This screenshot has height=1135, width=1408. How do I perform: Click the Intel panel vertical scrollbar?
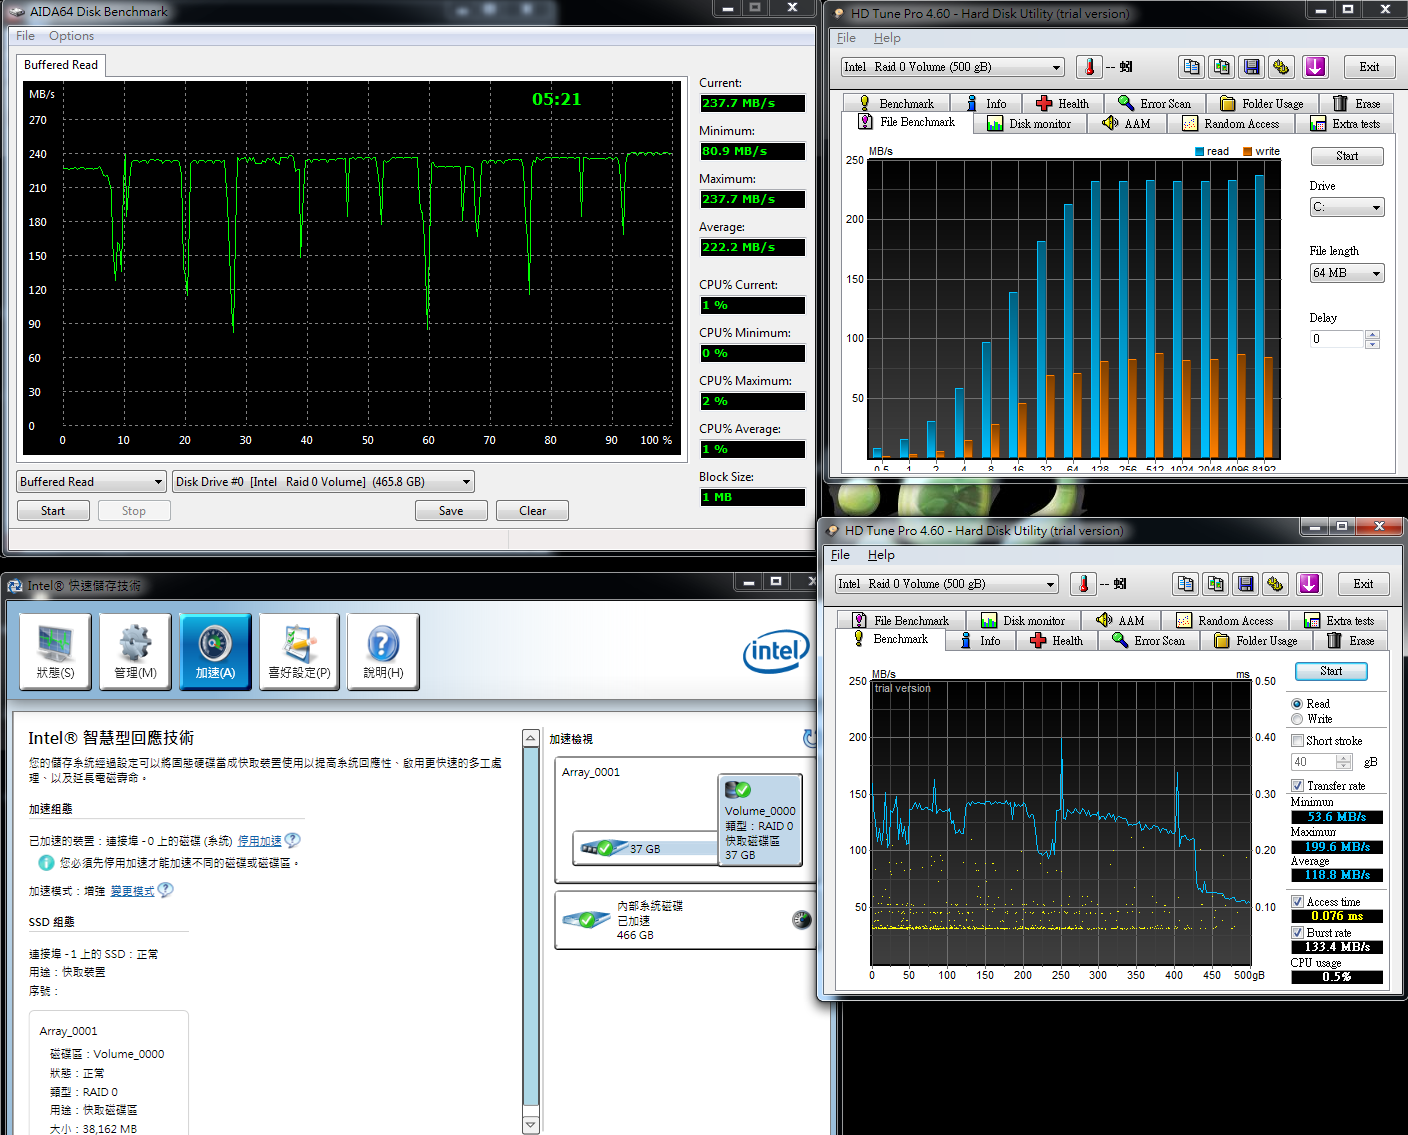[x=531, y=931]
